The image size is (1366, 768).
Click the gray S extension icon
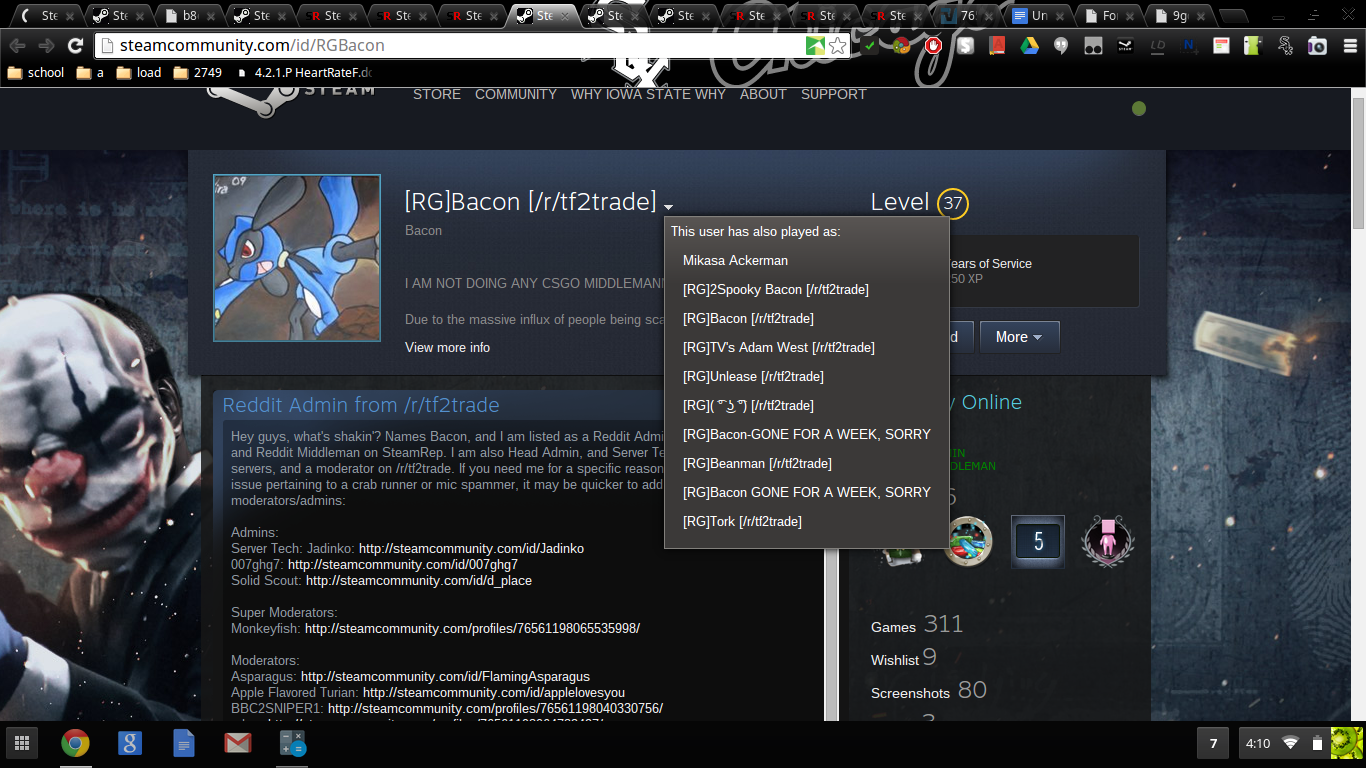tap(965, 45)
